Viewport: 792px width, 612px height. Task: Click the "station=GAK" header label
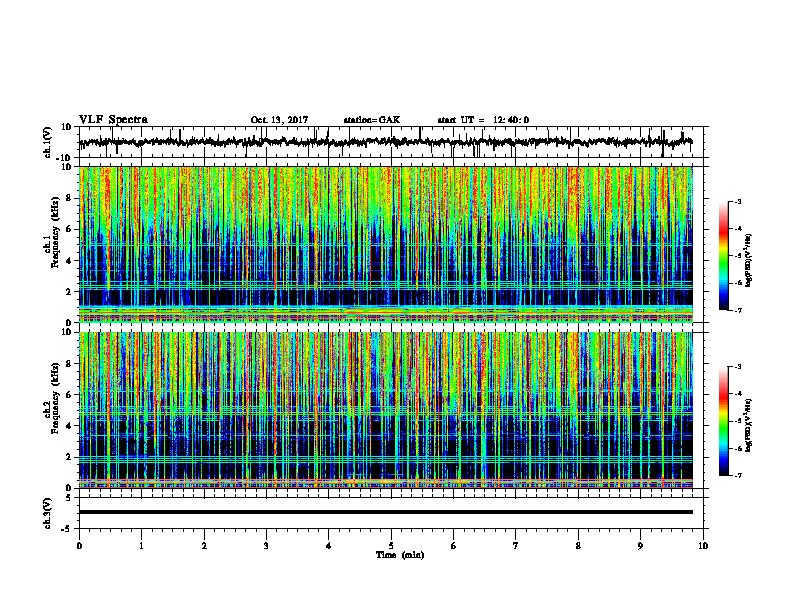point(372,120)
